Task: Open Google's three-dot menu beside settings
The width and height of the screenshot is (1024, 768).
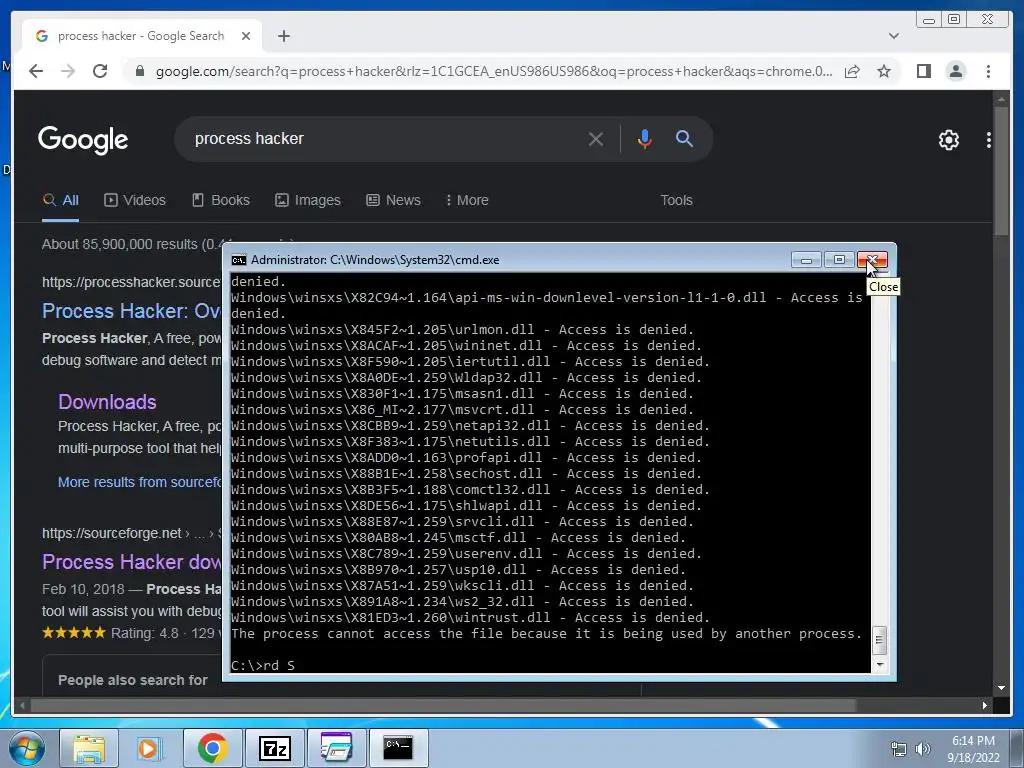Action: (989, 140)
